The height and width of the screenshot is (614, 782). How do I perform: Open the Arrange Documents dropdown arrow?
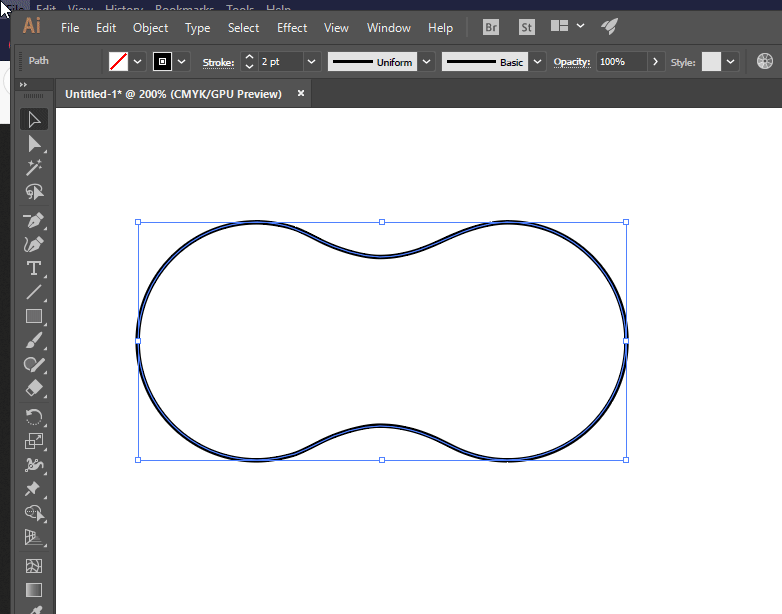click(580, 25)
